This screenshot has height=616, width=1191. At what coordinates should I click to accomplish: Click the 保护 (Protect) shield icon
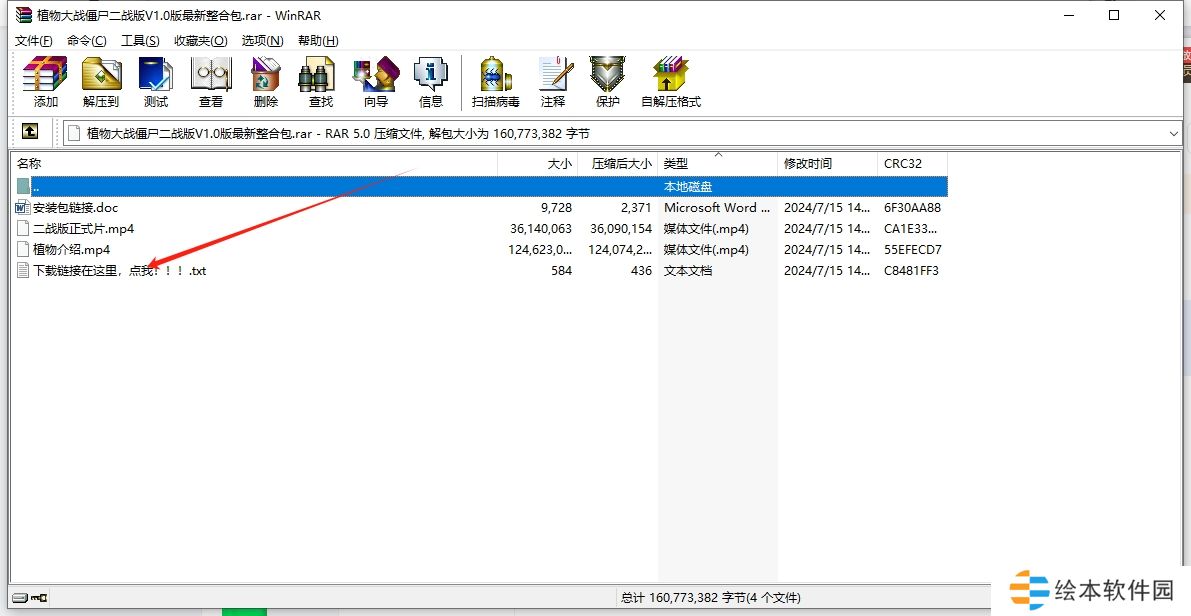click(x=607, y=81)
